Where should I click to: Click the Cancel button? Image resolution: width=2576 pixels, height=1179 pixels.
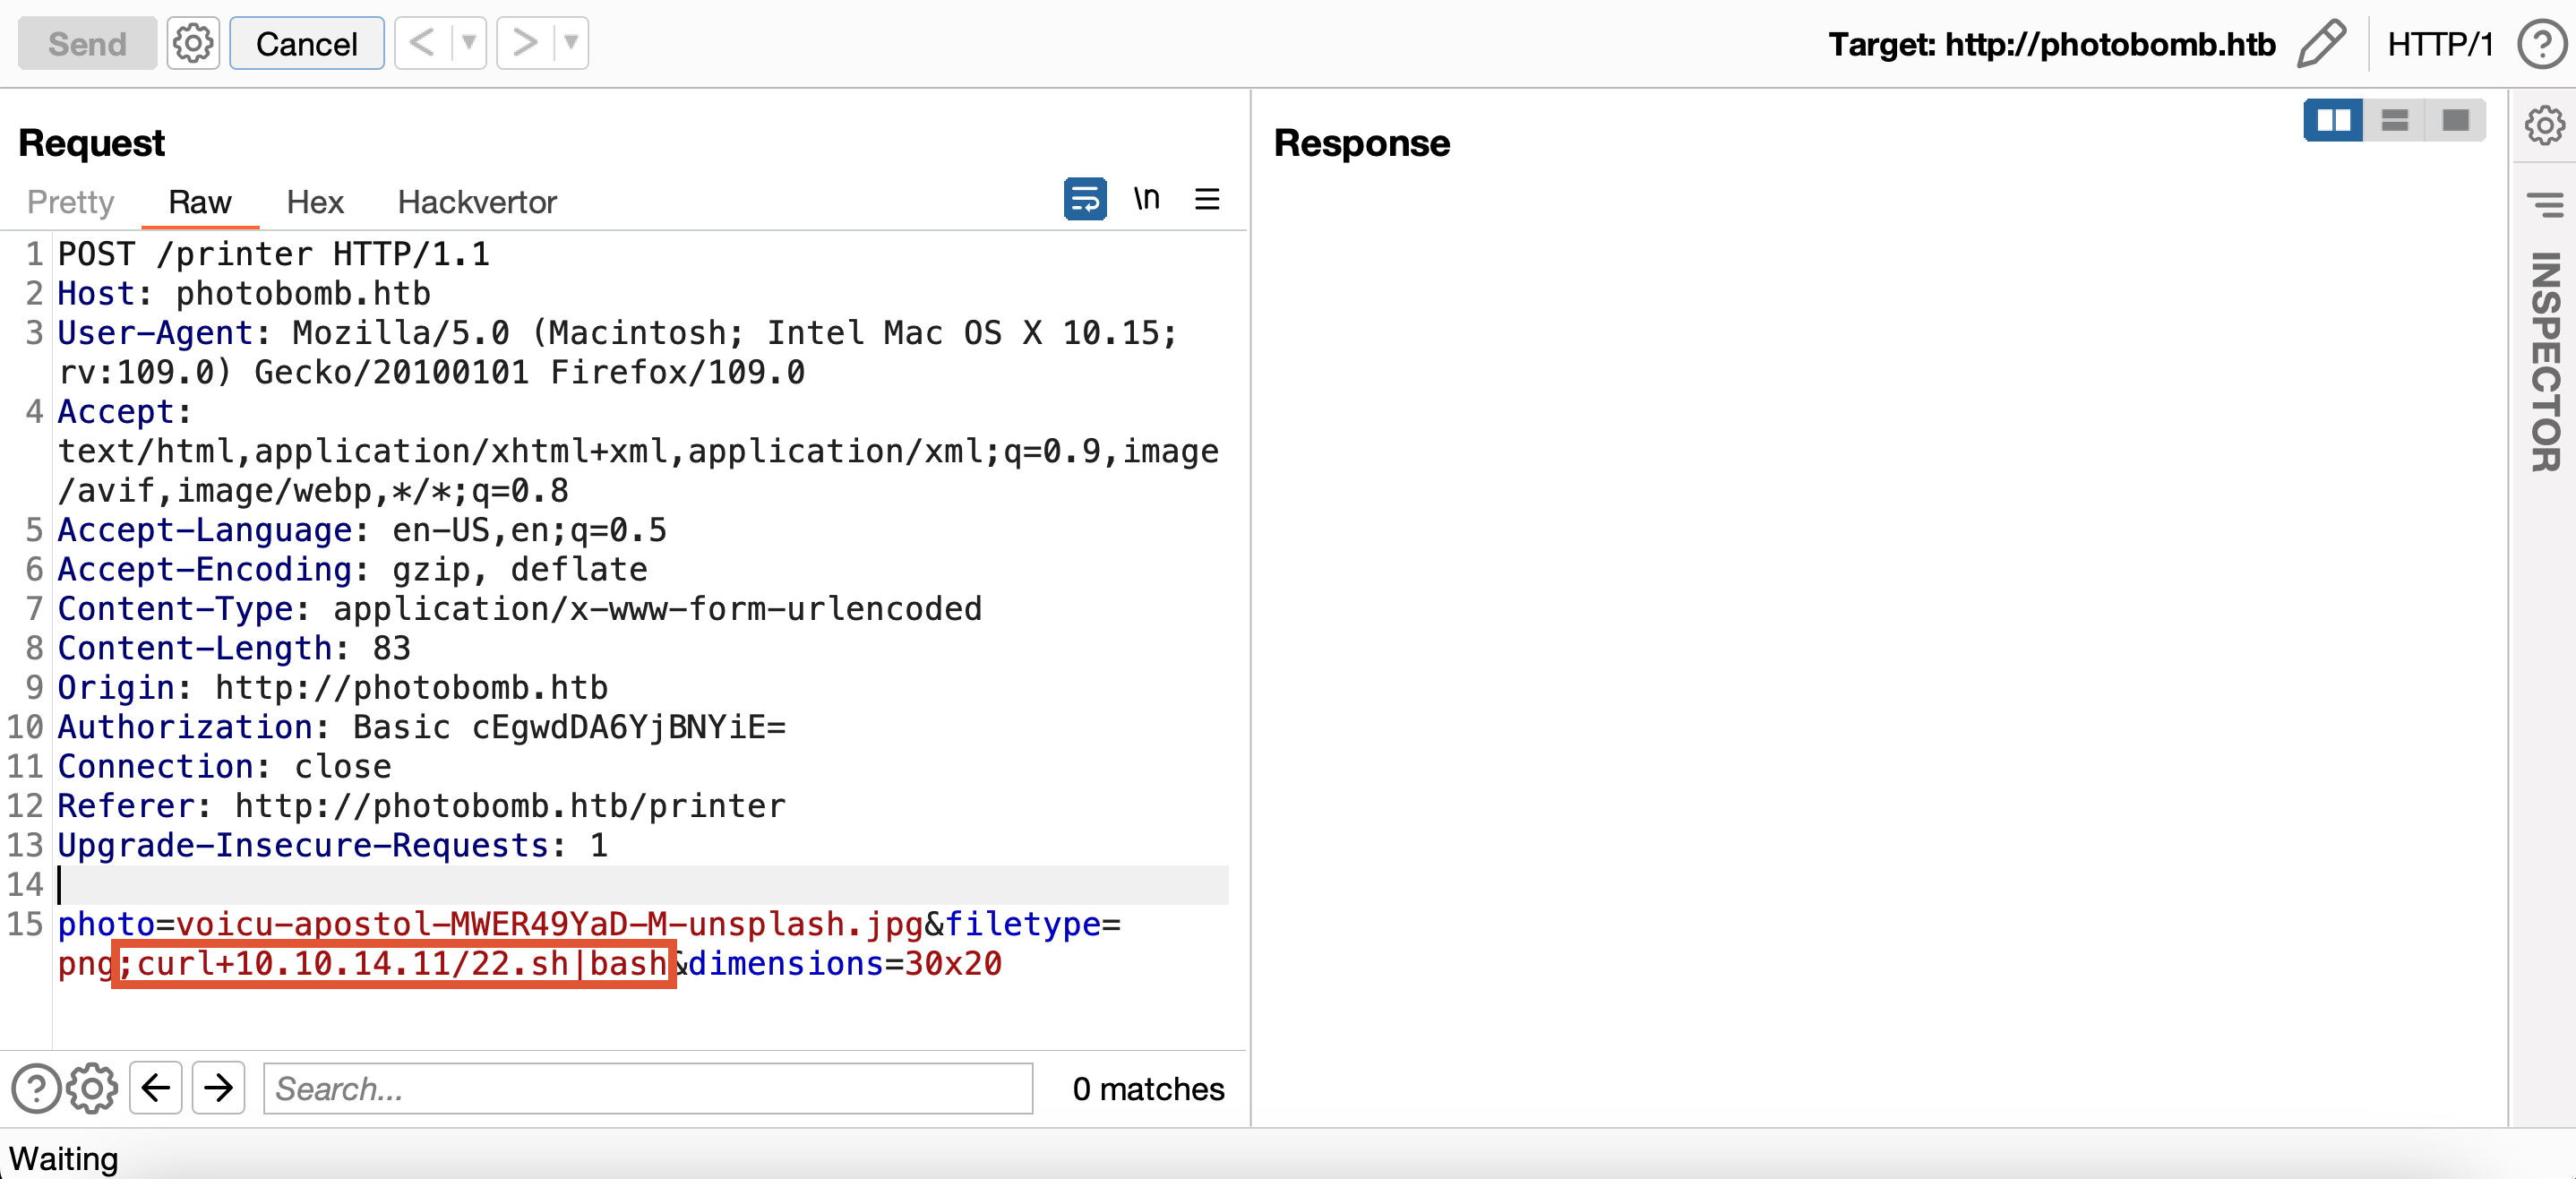pos(306,43)
